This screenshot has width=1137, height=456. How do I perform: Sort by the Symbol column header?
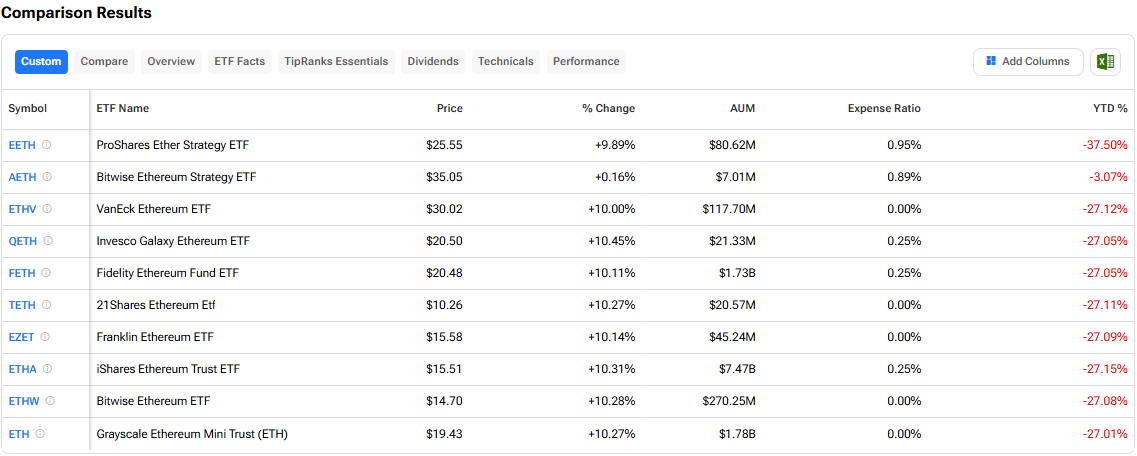coord(28,109)
